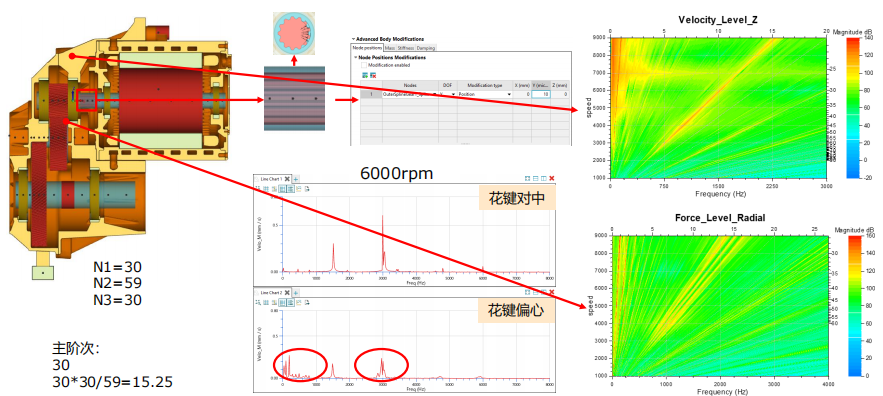Toggle the second highlighted axis button in the Line Chart 1 toolbar
883x396 pixels.
tap(291, 189)
